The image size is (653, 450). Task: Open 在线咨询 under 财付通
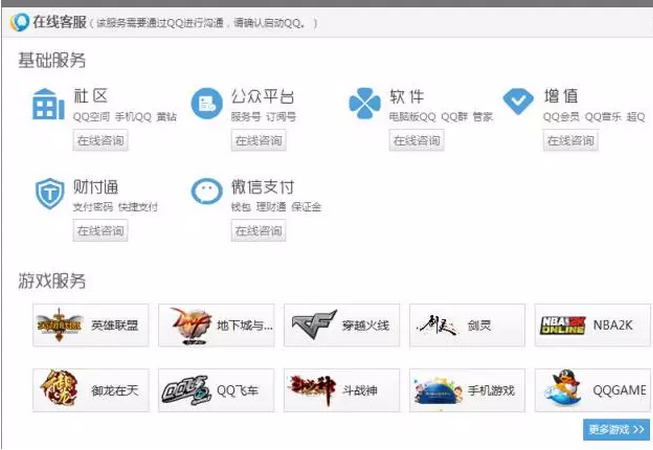point(100,231)
